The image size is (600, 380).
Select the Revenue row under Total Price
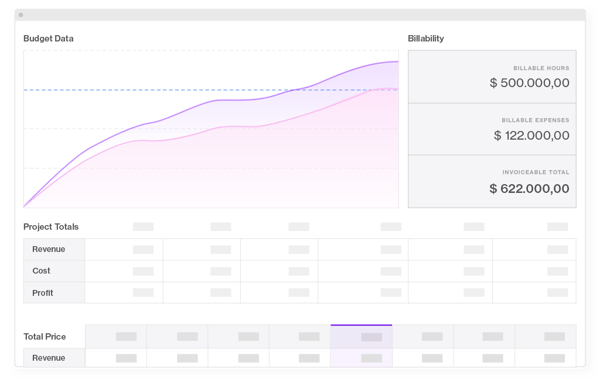(300, 358)
